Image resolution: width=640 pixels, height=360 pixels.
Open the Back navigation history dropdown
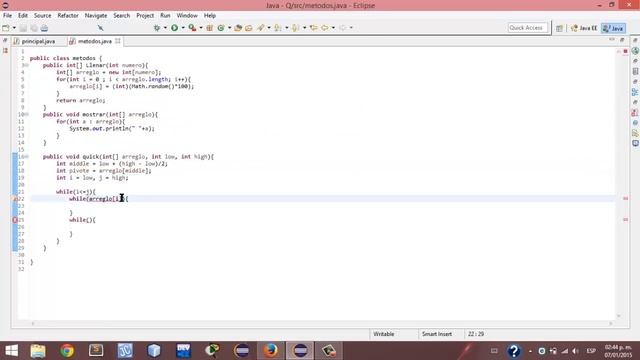pos(333,28)
